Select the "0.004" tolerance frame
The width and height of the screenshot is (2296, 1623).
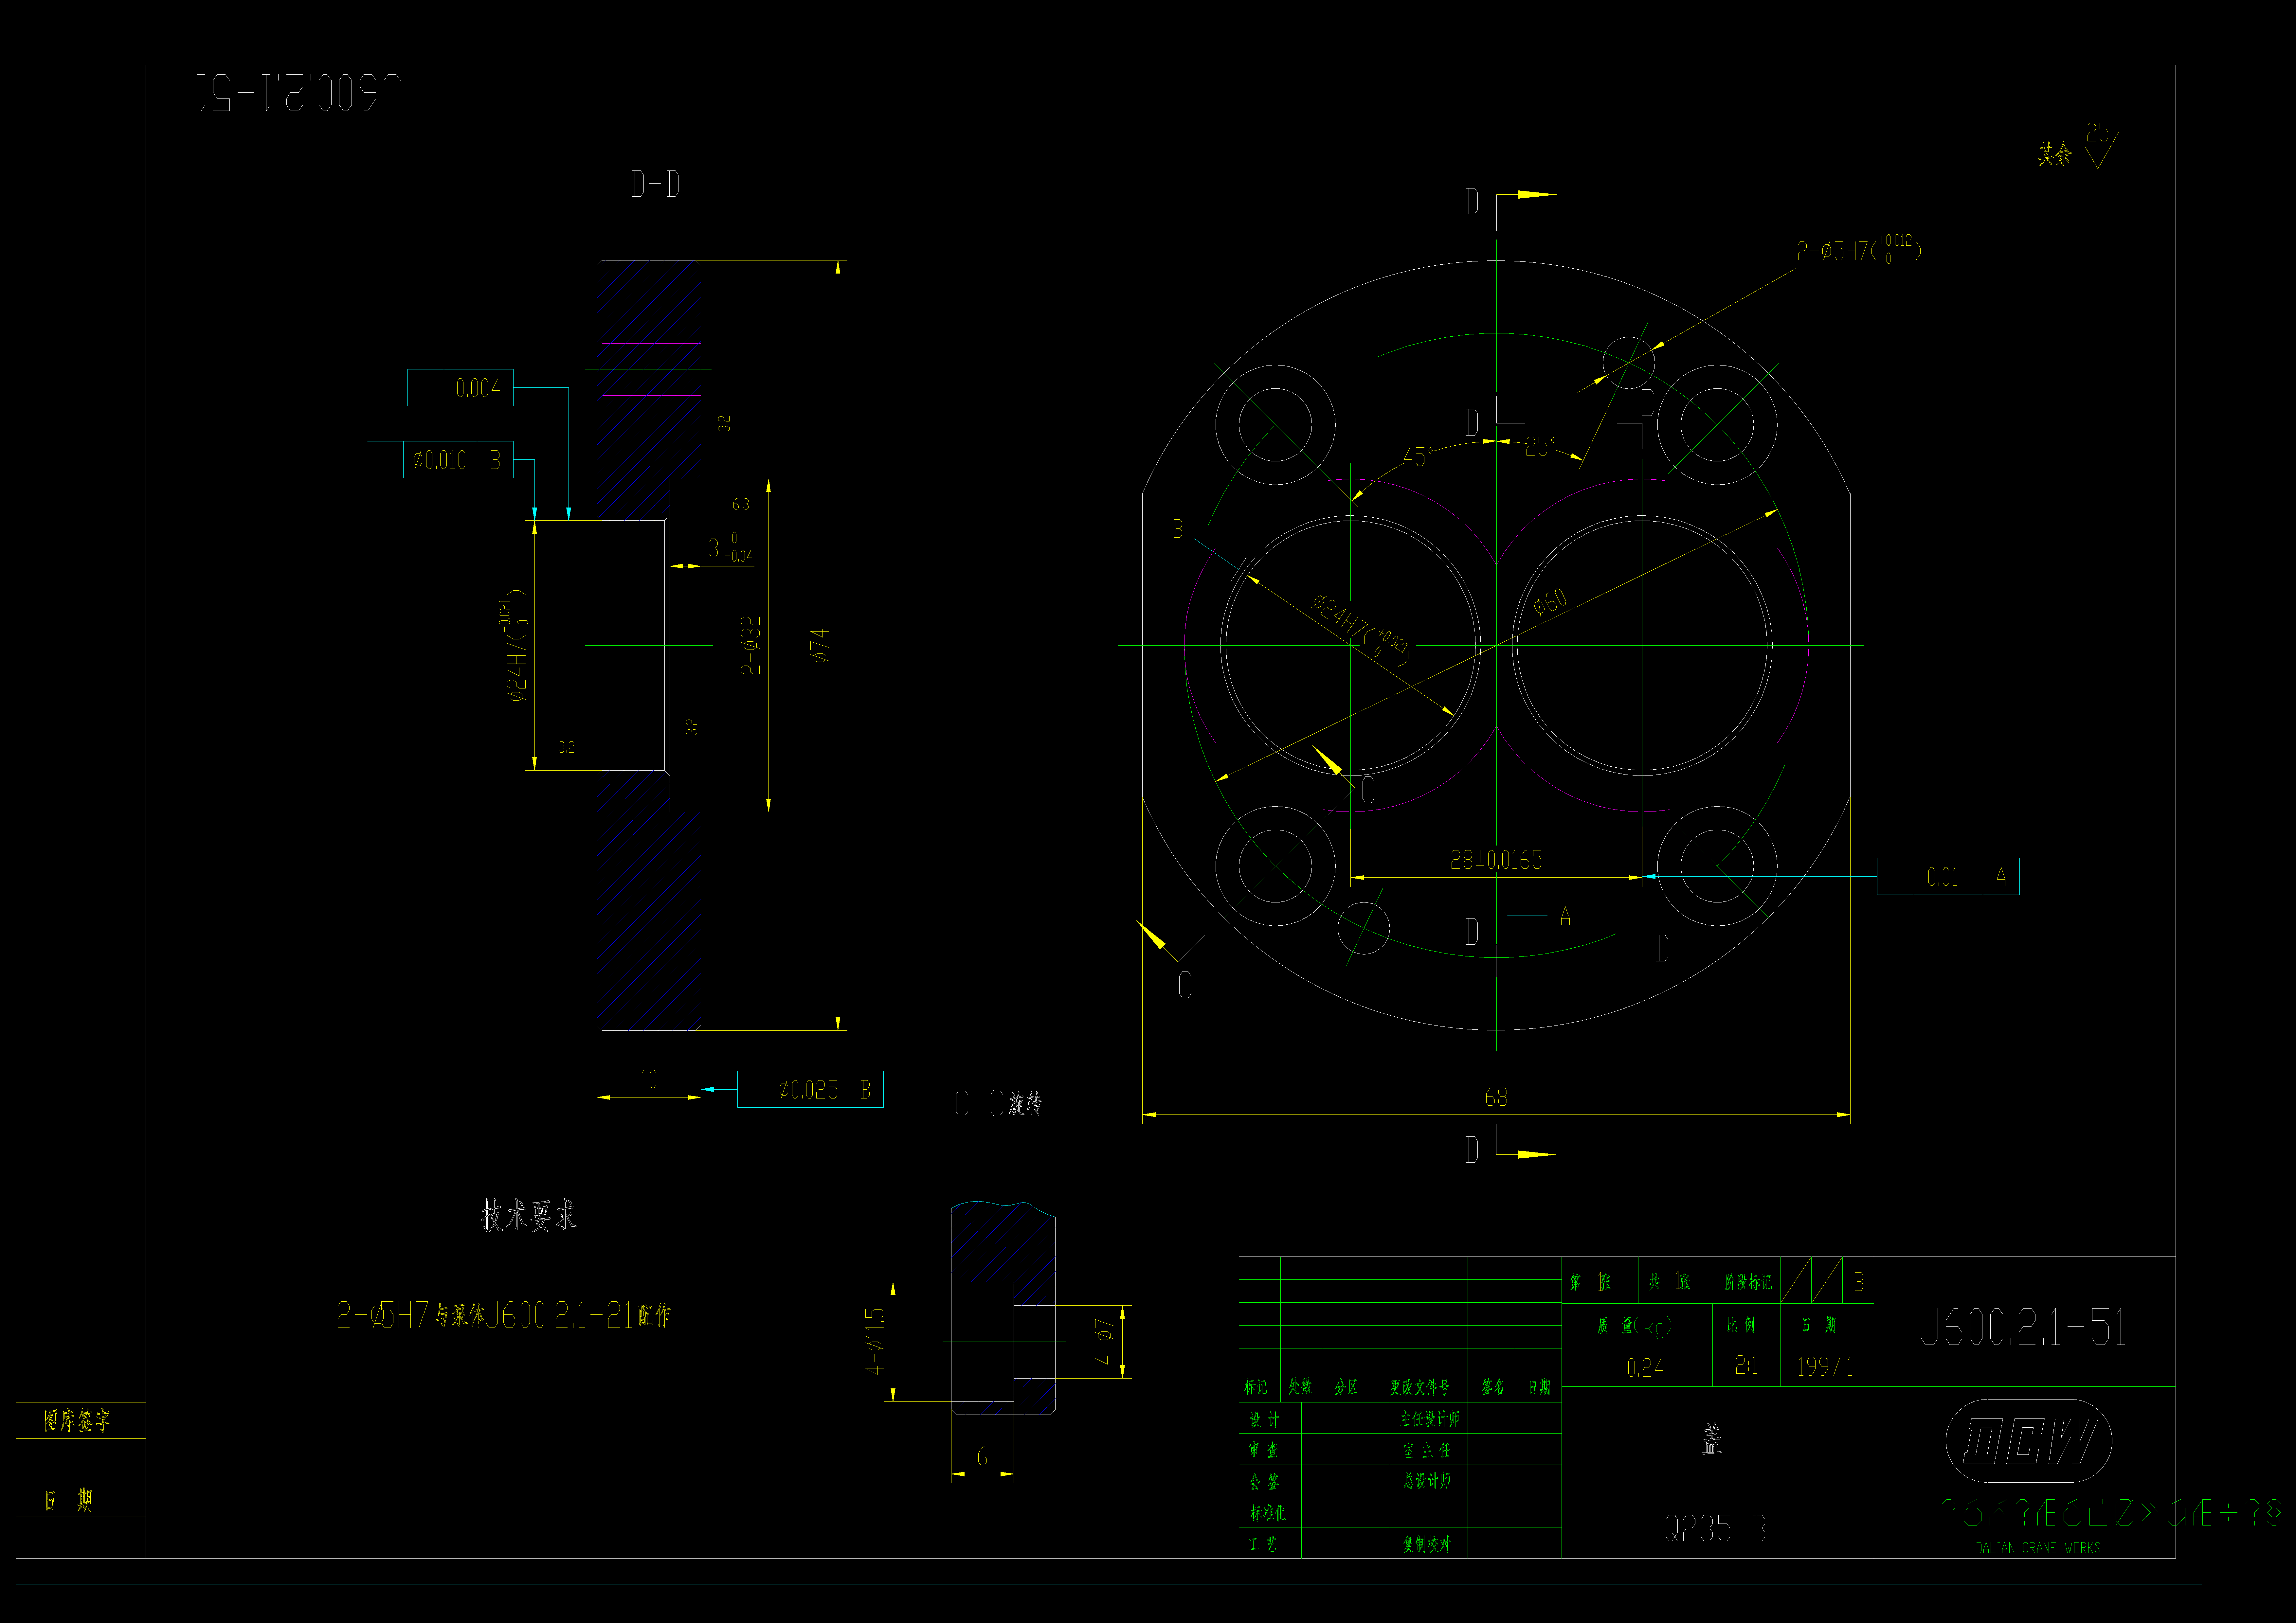[460, 388]
